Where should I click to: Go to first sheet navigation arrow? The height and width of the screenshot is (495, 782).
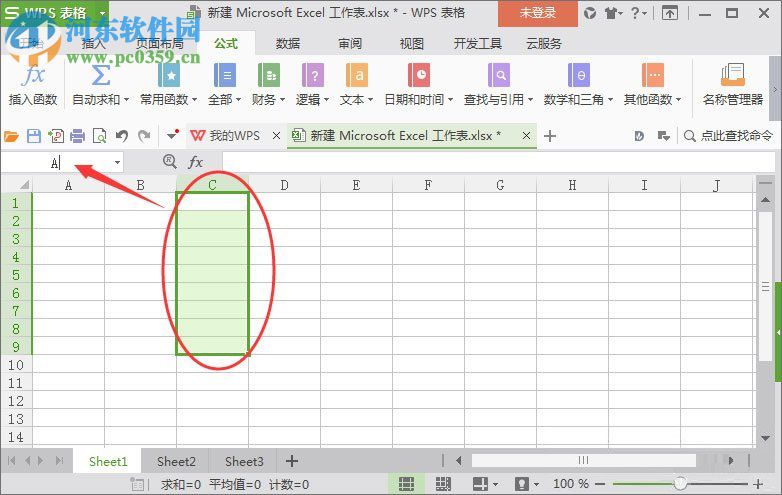tap(12, 461)
